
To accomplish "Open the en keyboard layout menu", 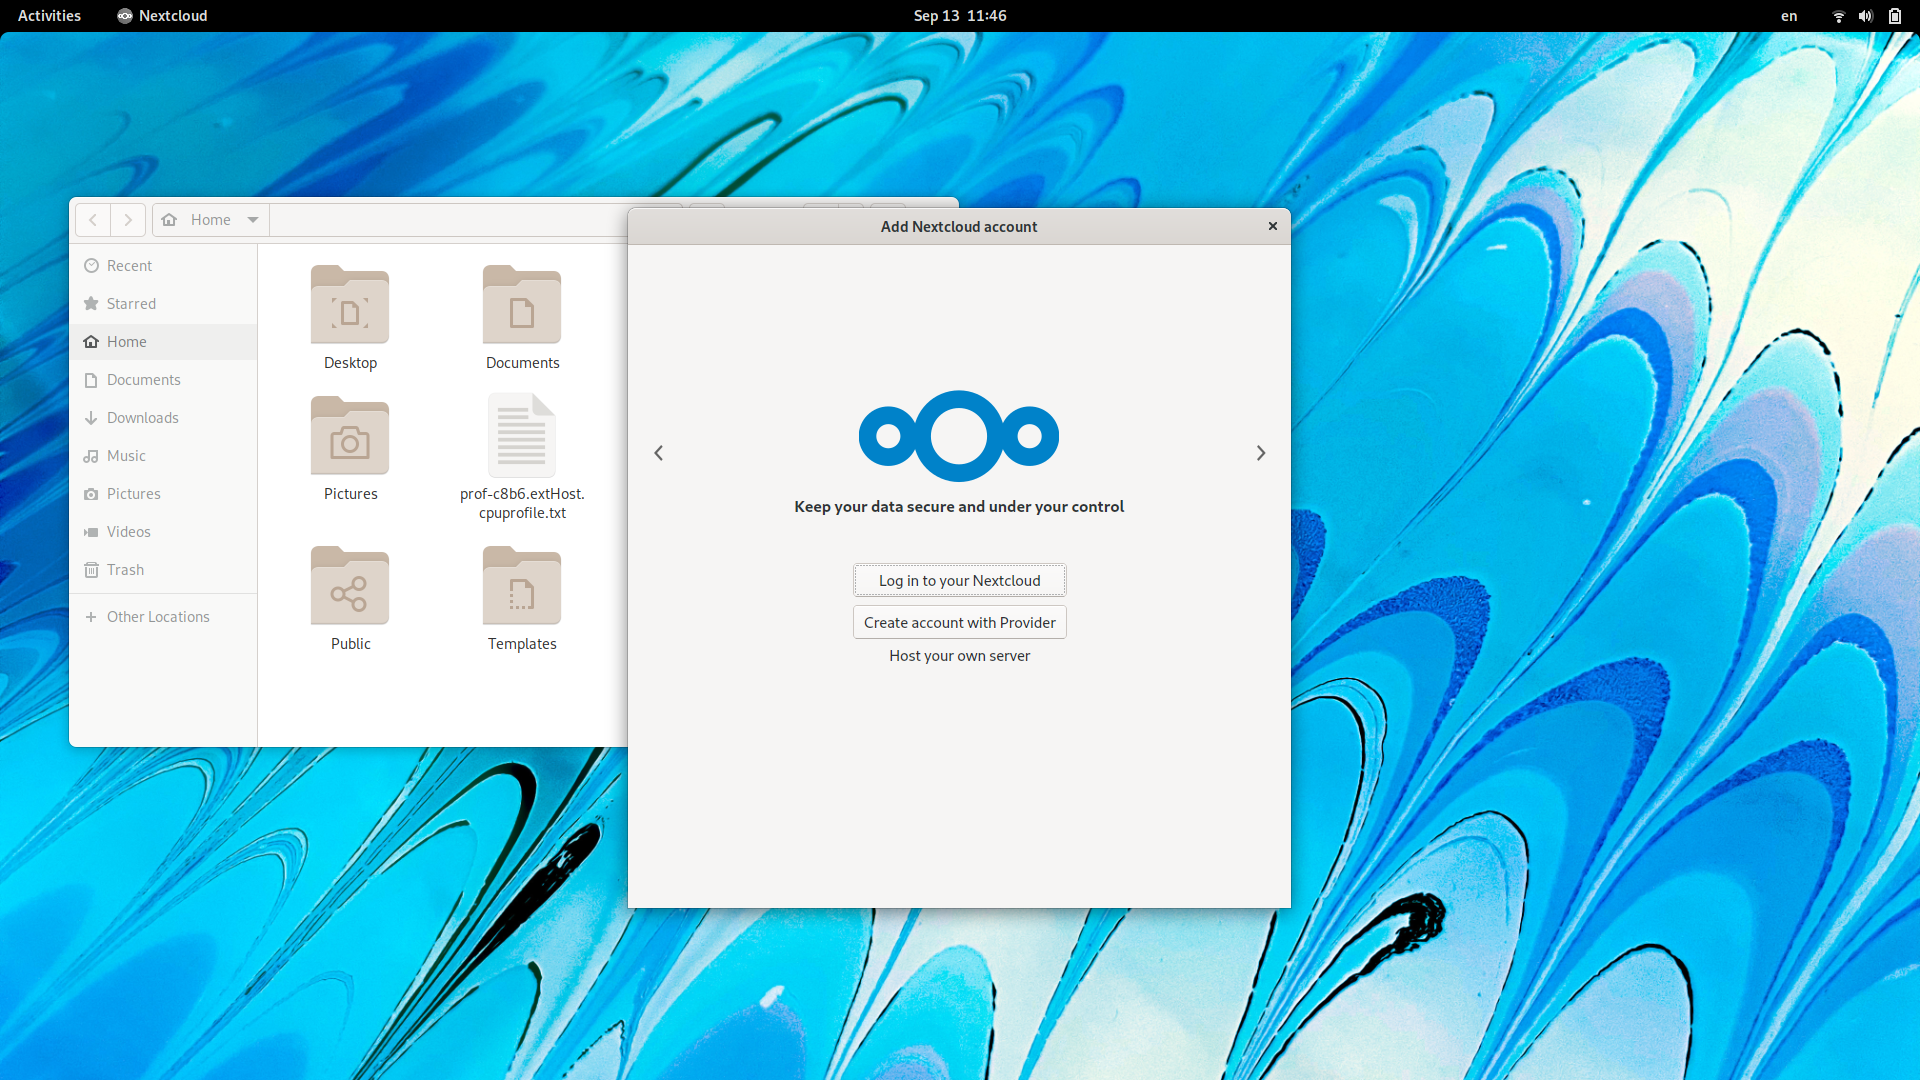I will coord(1789,16).
